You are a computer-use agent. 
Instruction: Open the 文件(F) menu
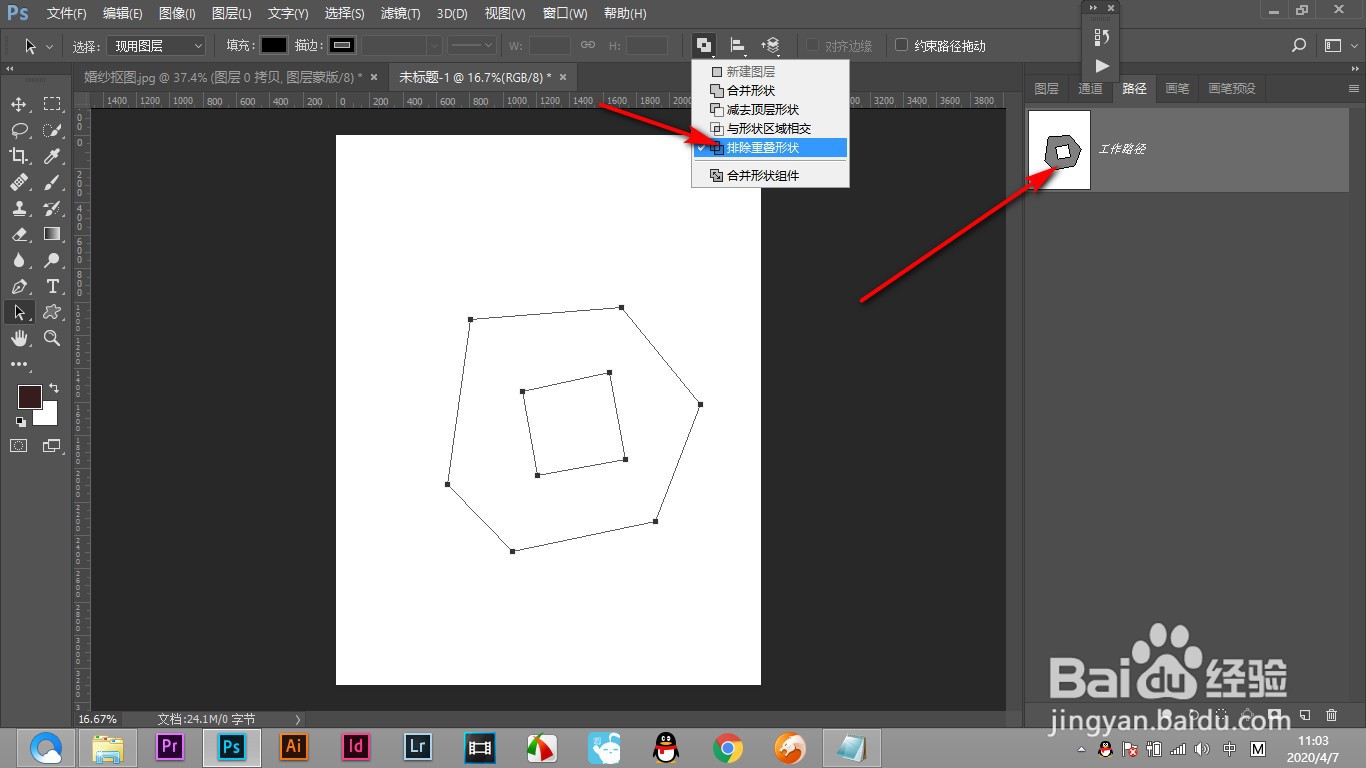(67, 14)
